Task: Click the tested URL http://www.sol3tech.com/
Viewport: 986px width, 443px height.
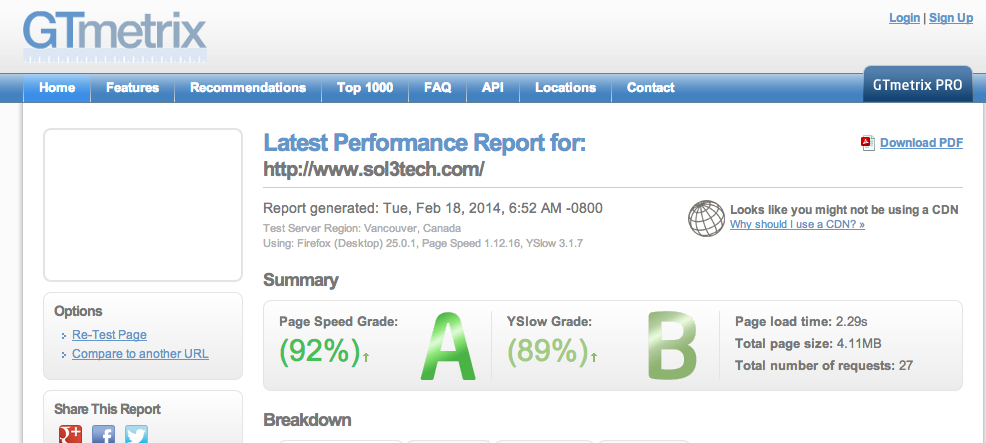Action: 374,169
